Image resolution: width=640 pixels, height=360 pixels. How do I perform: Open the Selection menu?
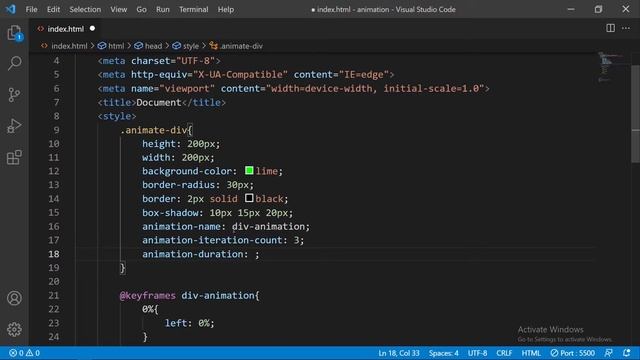click(x=85, y=9)
